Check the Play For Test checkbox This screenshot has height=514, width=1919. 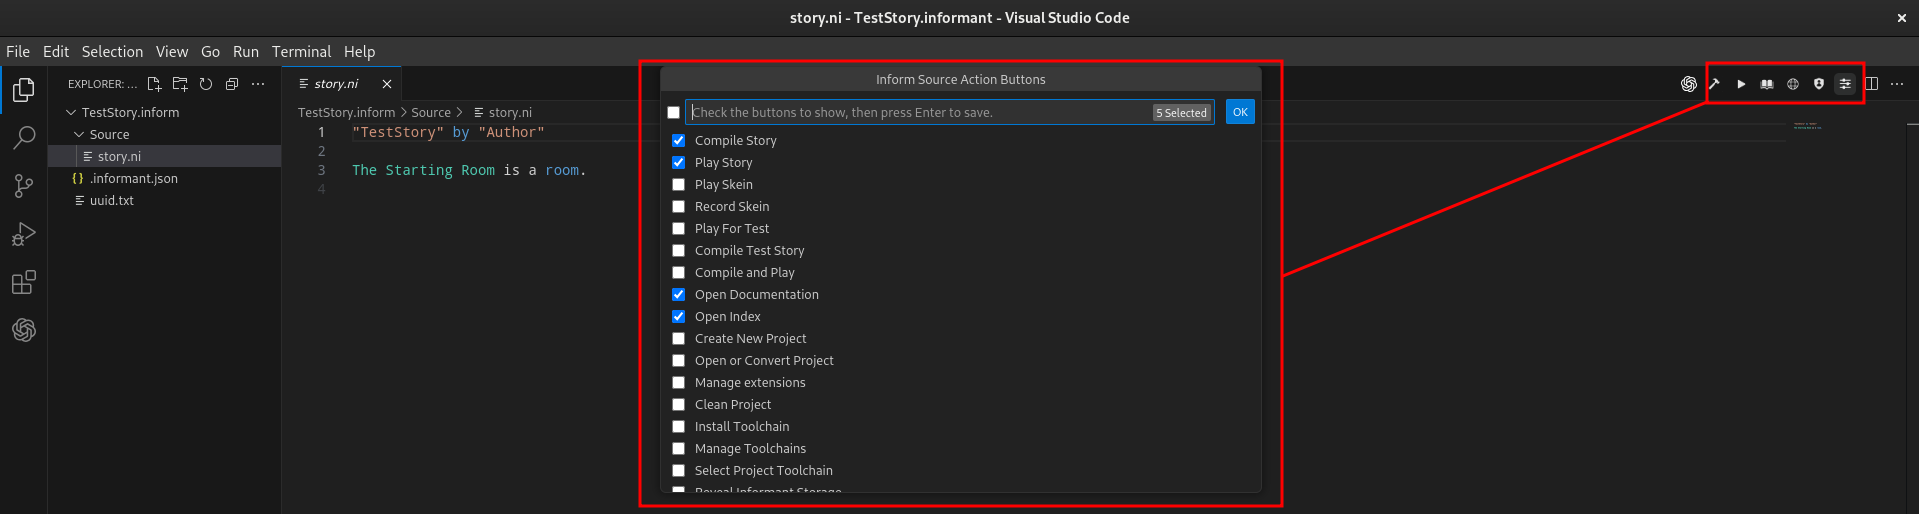pyautogui.click(x=678, y=229)
